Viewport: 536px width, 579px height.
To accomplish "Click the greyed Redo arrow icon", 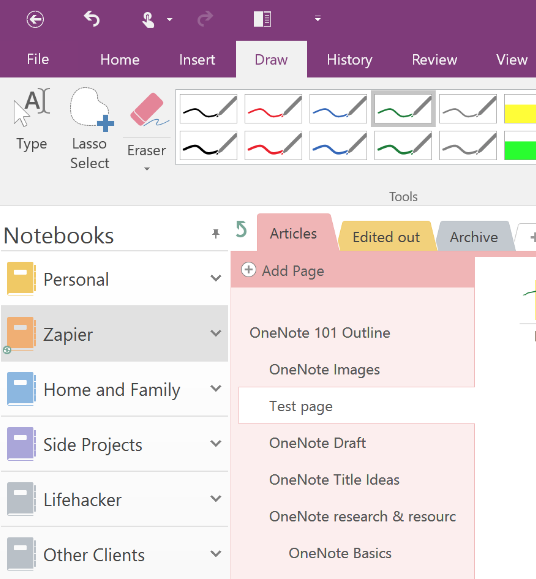I will click(x=205, y=19).
